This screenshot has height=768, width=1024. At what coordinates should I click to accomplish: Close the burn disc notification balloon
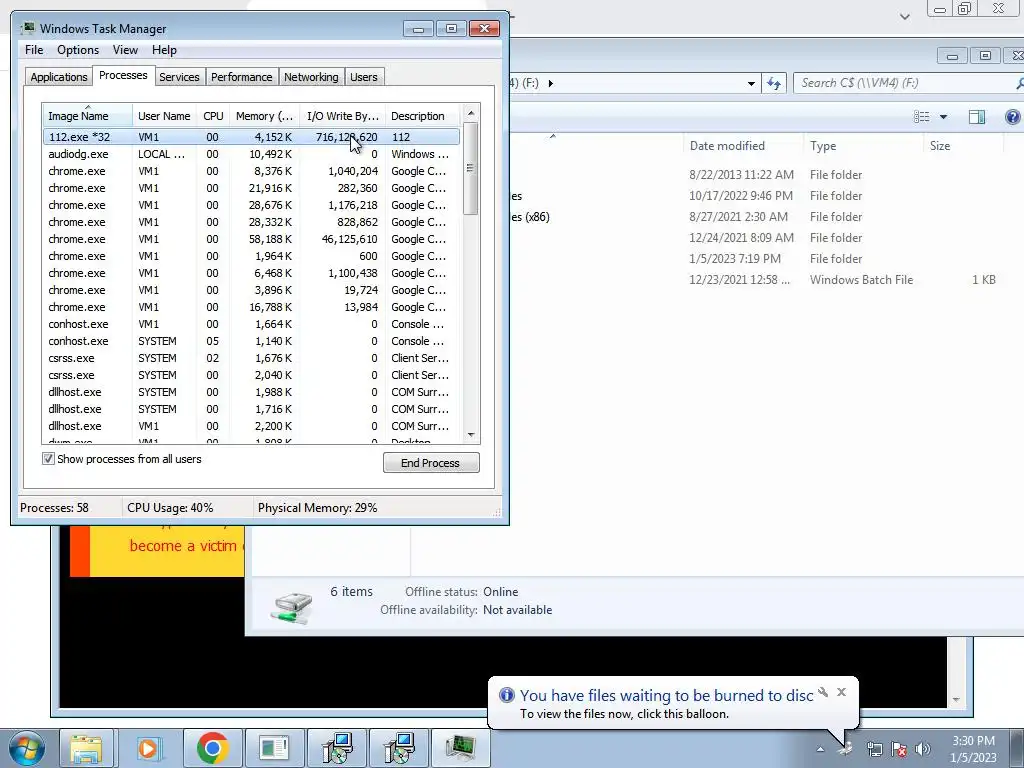tap(841, 692)
